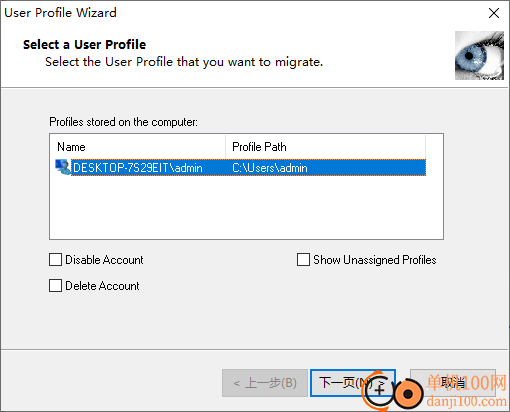
Task: Tick the Delete Account checkbox
Action: [x=55, y=285]
